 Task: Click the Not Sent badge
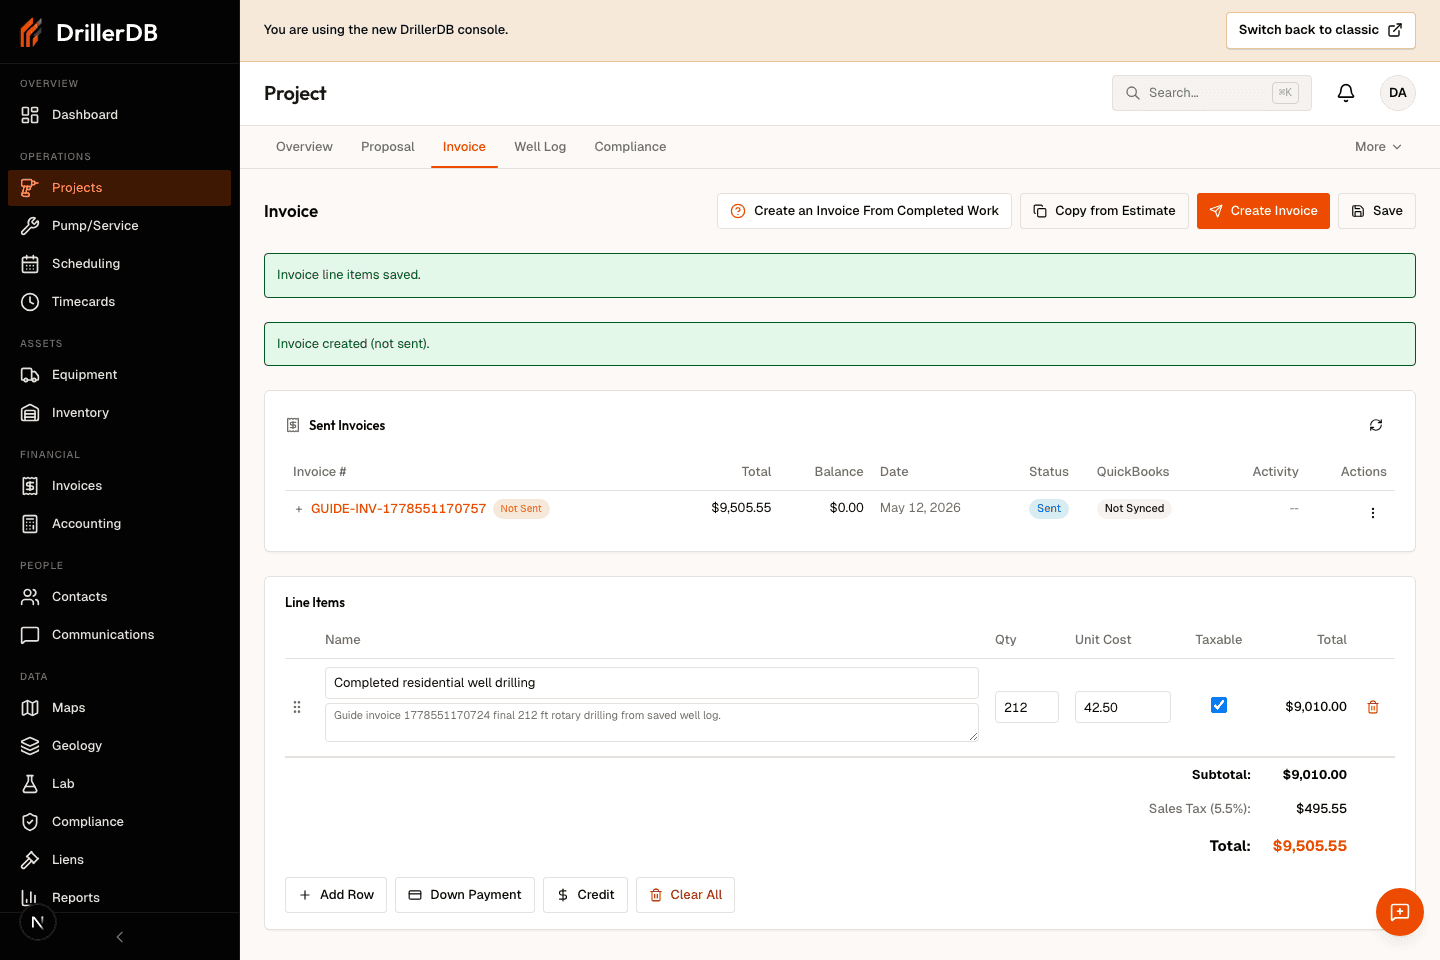click(521, 509)
